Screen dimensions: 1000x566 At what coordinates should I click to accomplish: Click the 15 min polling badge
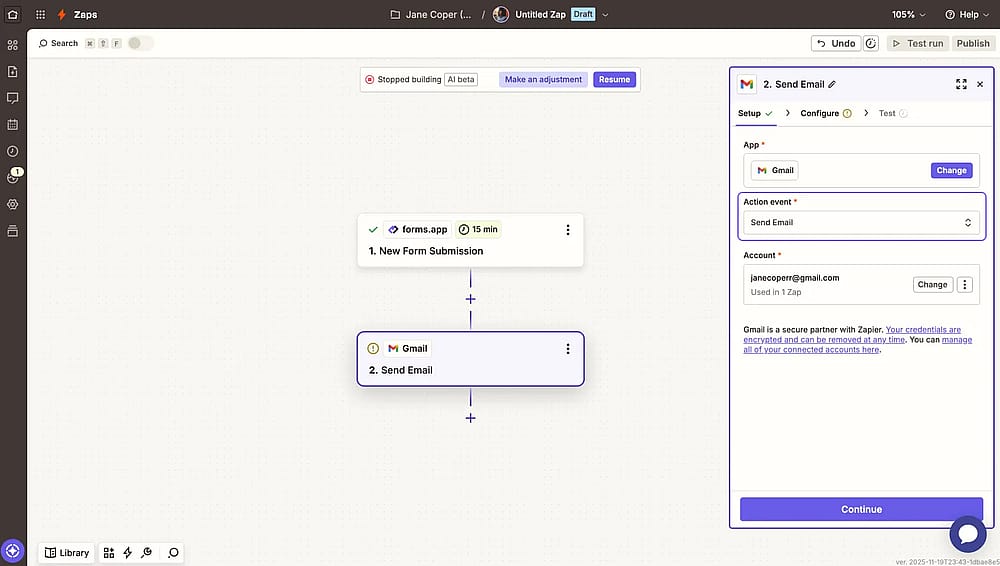coord(478,230)
